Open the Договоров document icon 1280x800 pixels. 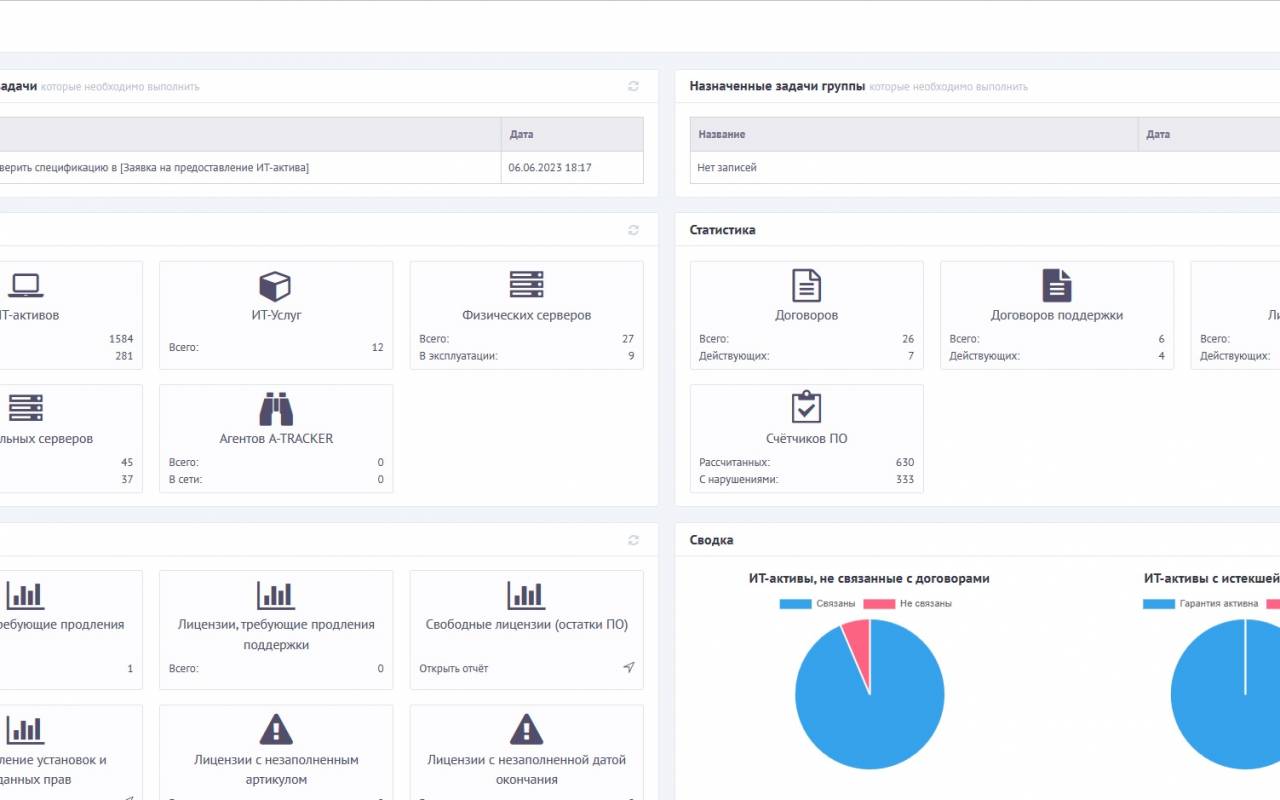[806, 285]
